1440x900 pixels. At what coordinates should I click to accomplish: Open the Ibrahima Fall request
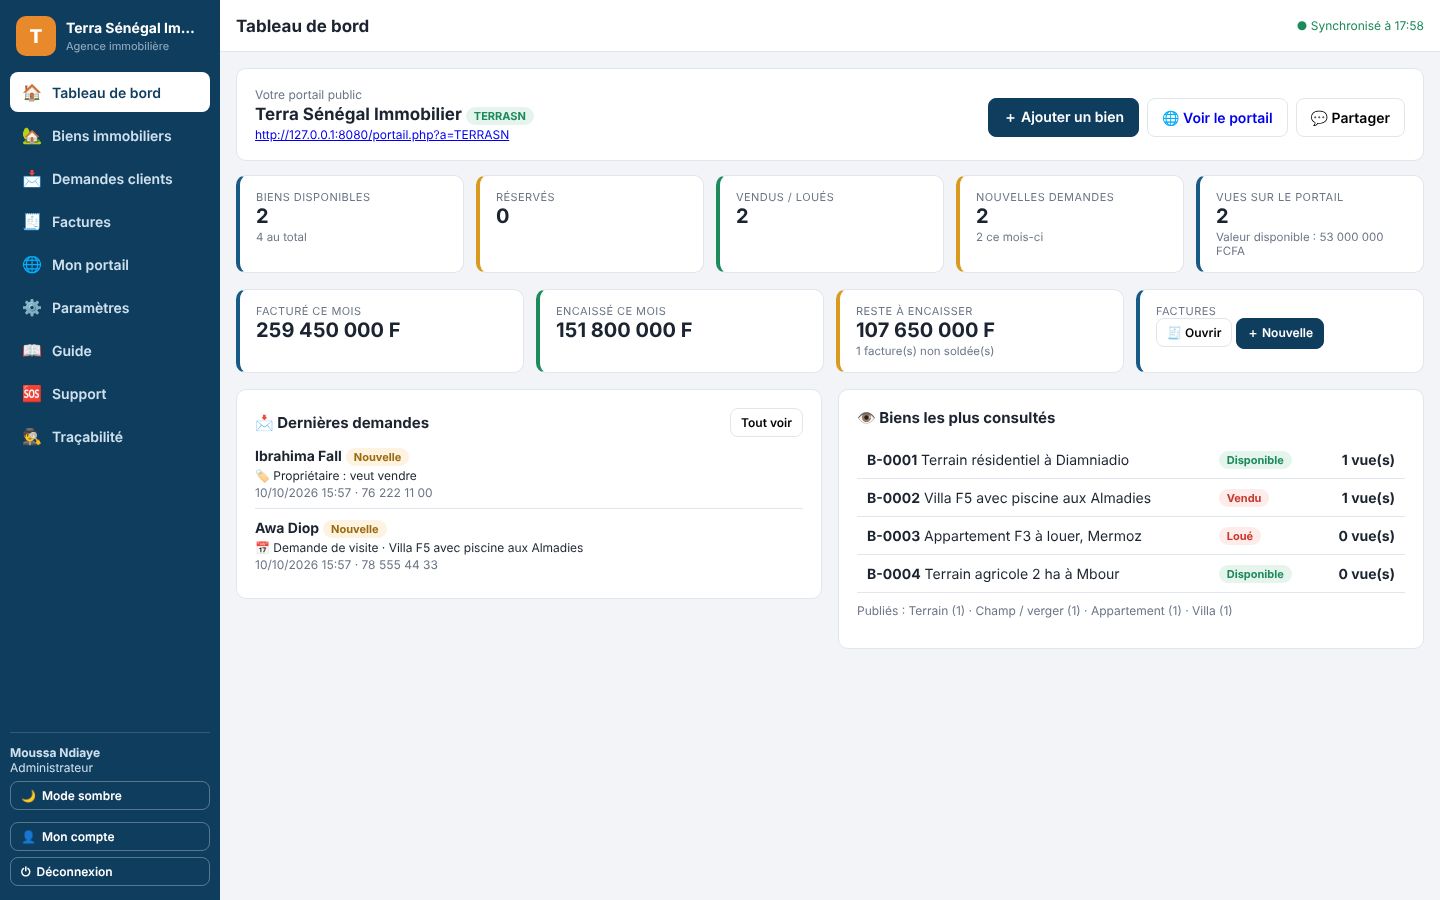(x=529, y=474)
